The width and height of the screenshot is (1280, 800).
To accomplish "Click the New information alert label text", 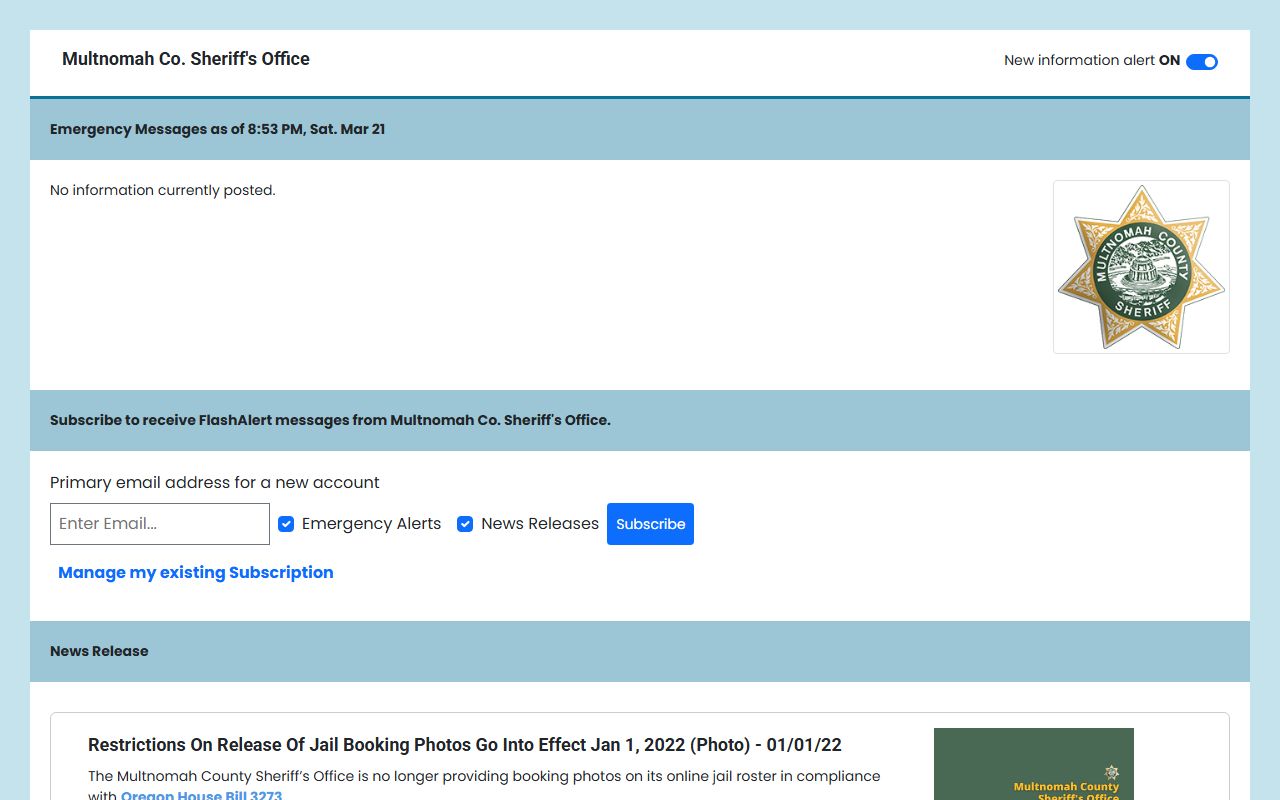I will (1079, 61).
